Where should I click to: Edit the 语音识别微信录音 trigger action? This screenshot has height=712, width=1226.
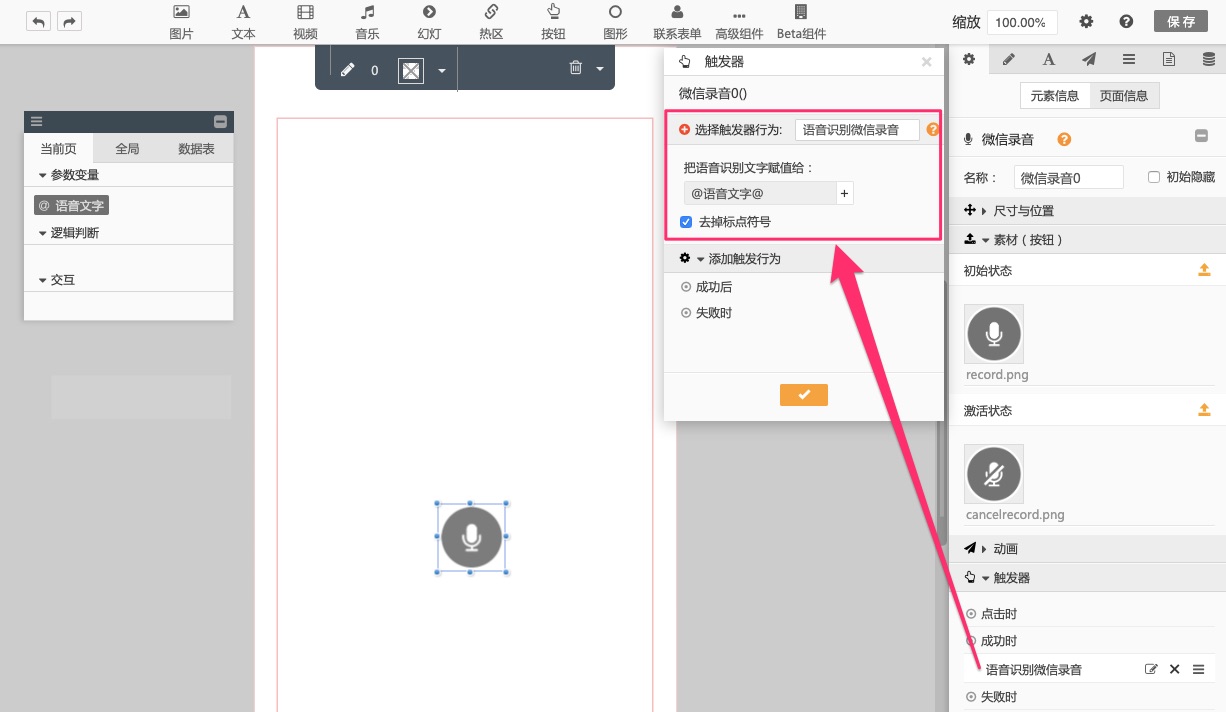point(1151,669)
